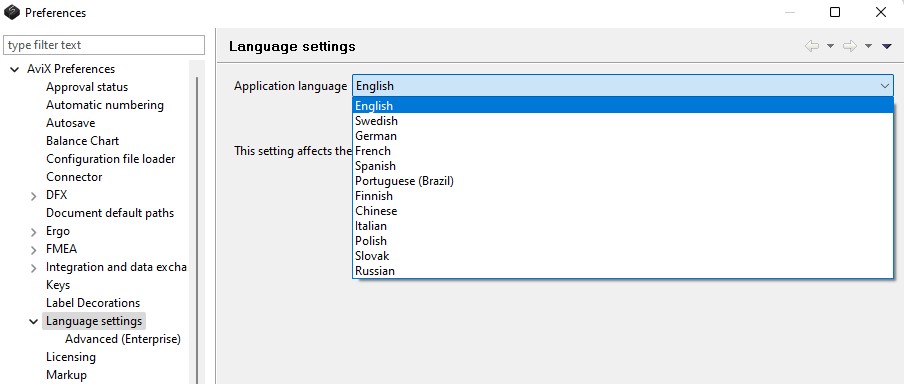Select the DFX tree label
Viewport: 904px width, 384px height.
56,195
